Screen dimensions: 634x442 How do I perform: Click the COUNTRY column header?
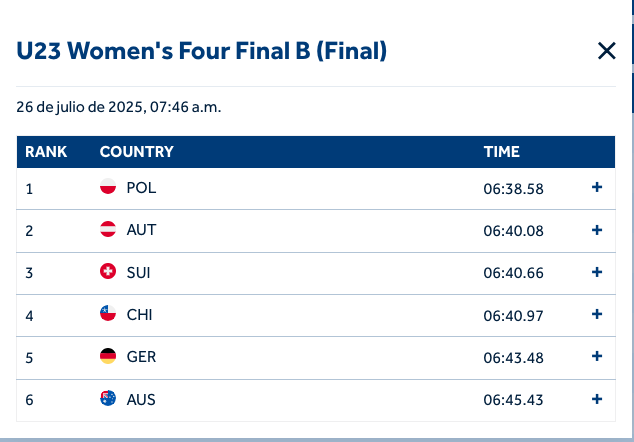pos(137,152)
